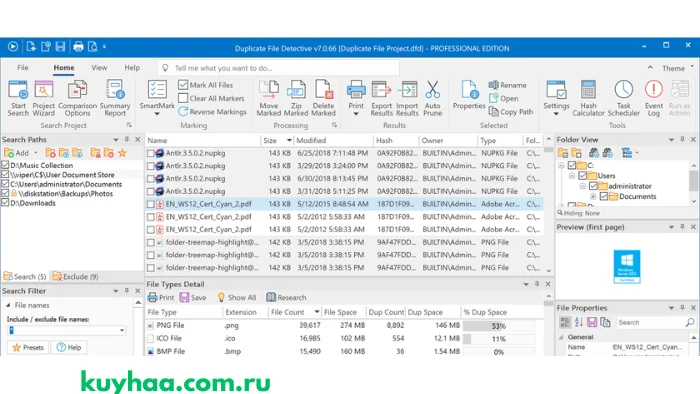The width and height of the screenshot is (700, 394).
Task: Collapse the File names section in Search Filter
Action: coord(8,305)
